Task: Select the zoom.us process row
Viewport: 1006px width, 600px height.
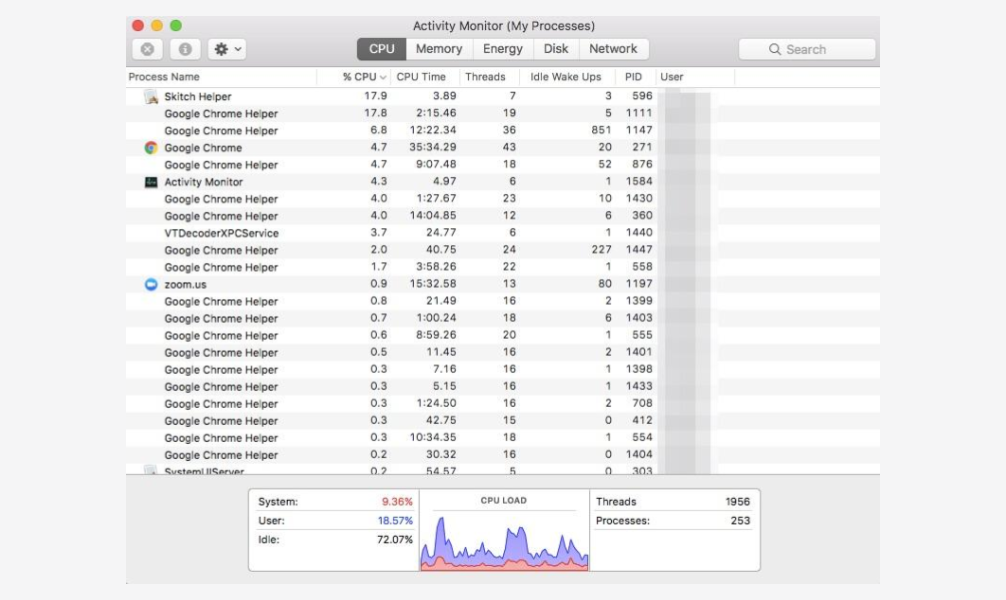Action: tap(502, 284)
